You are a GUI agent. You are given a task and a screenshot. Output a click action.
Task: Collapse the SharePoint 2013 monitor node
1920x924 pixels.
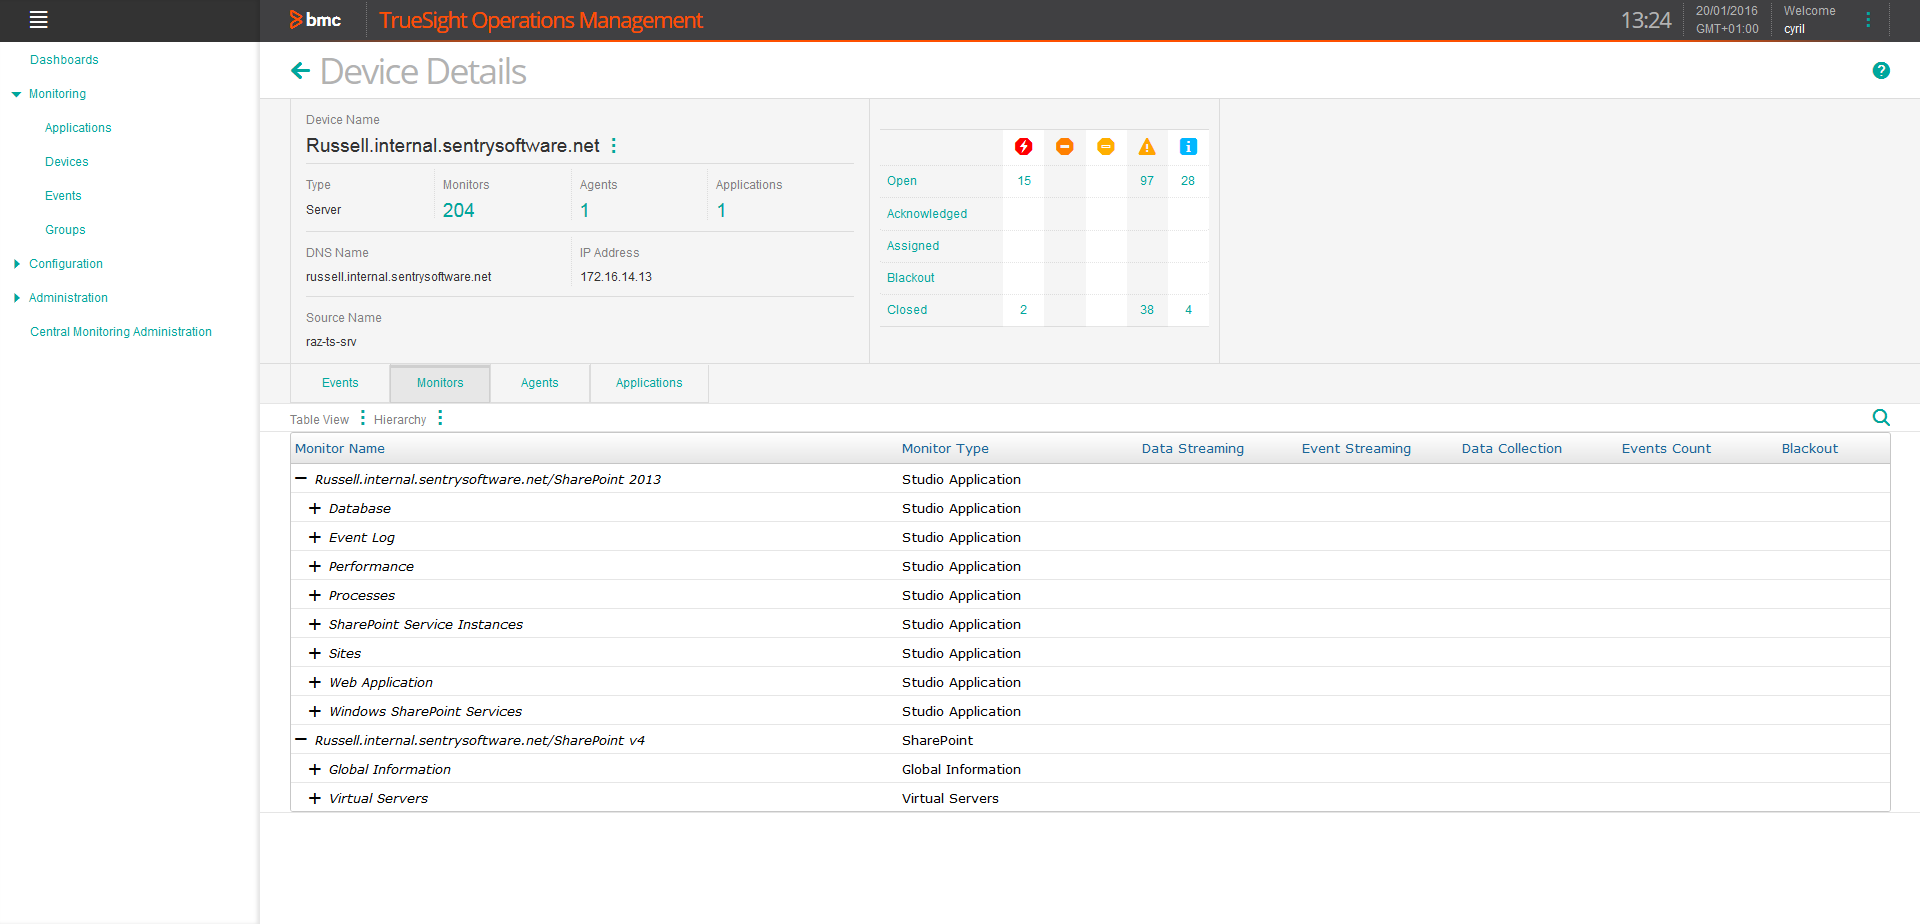click(301, 479)
